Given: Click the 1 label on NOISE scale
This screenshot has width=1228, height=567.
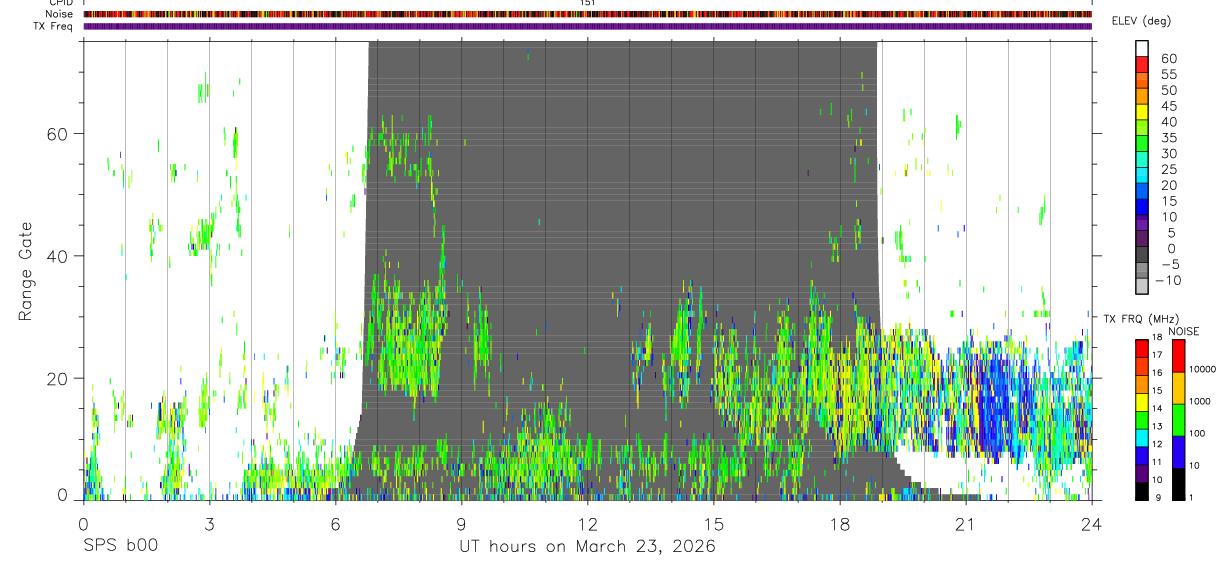Looking at the screenshot, I should point(1190,497).
